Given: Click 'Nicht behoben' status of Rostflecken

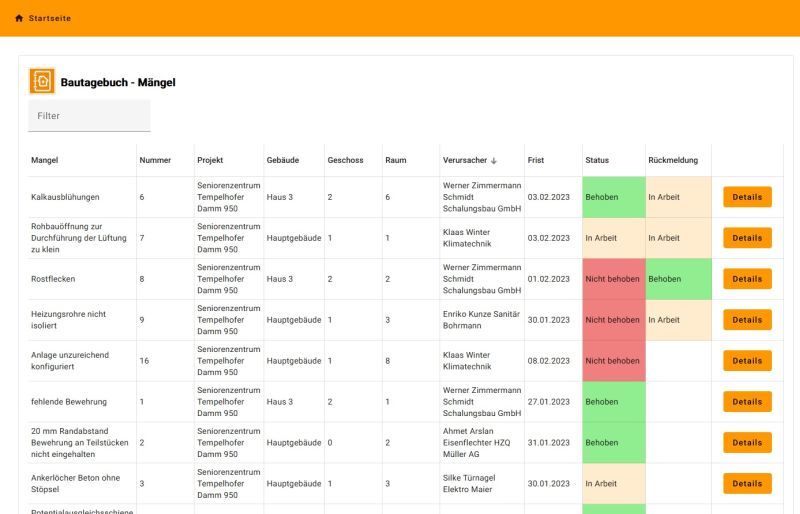Looking at the screenshot, I should coord(614,279).
